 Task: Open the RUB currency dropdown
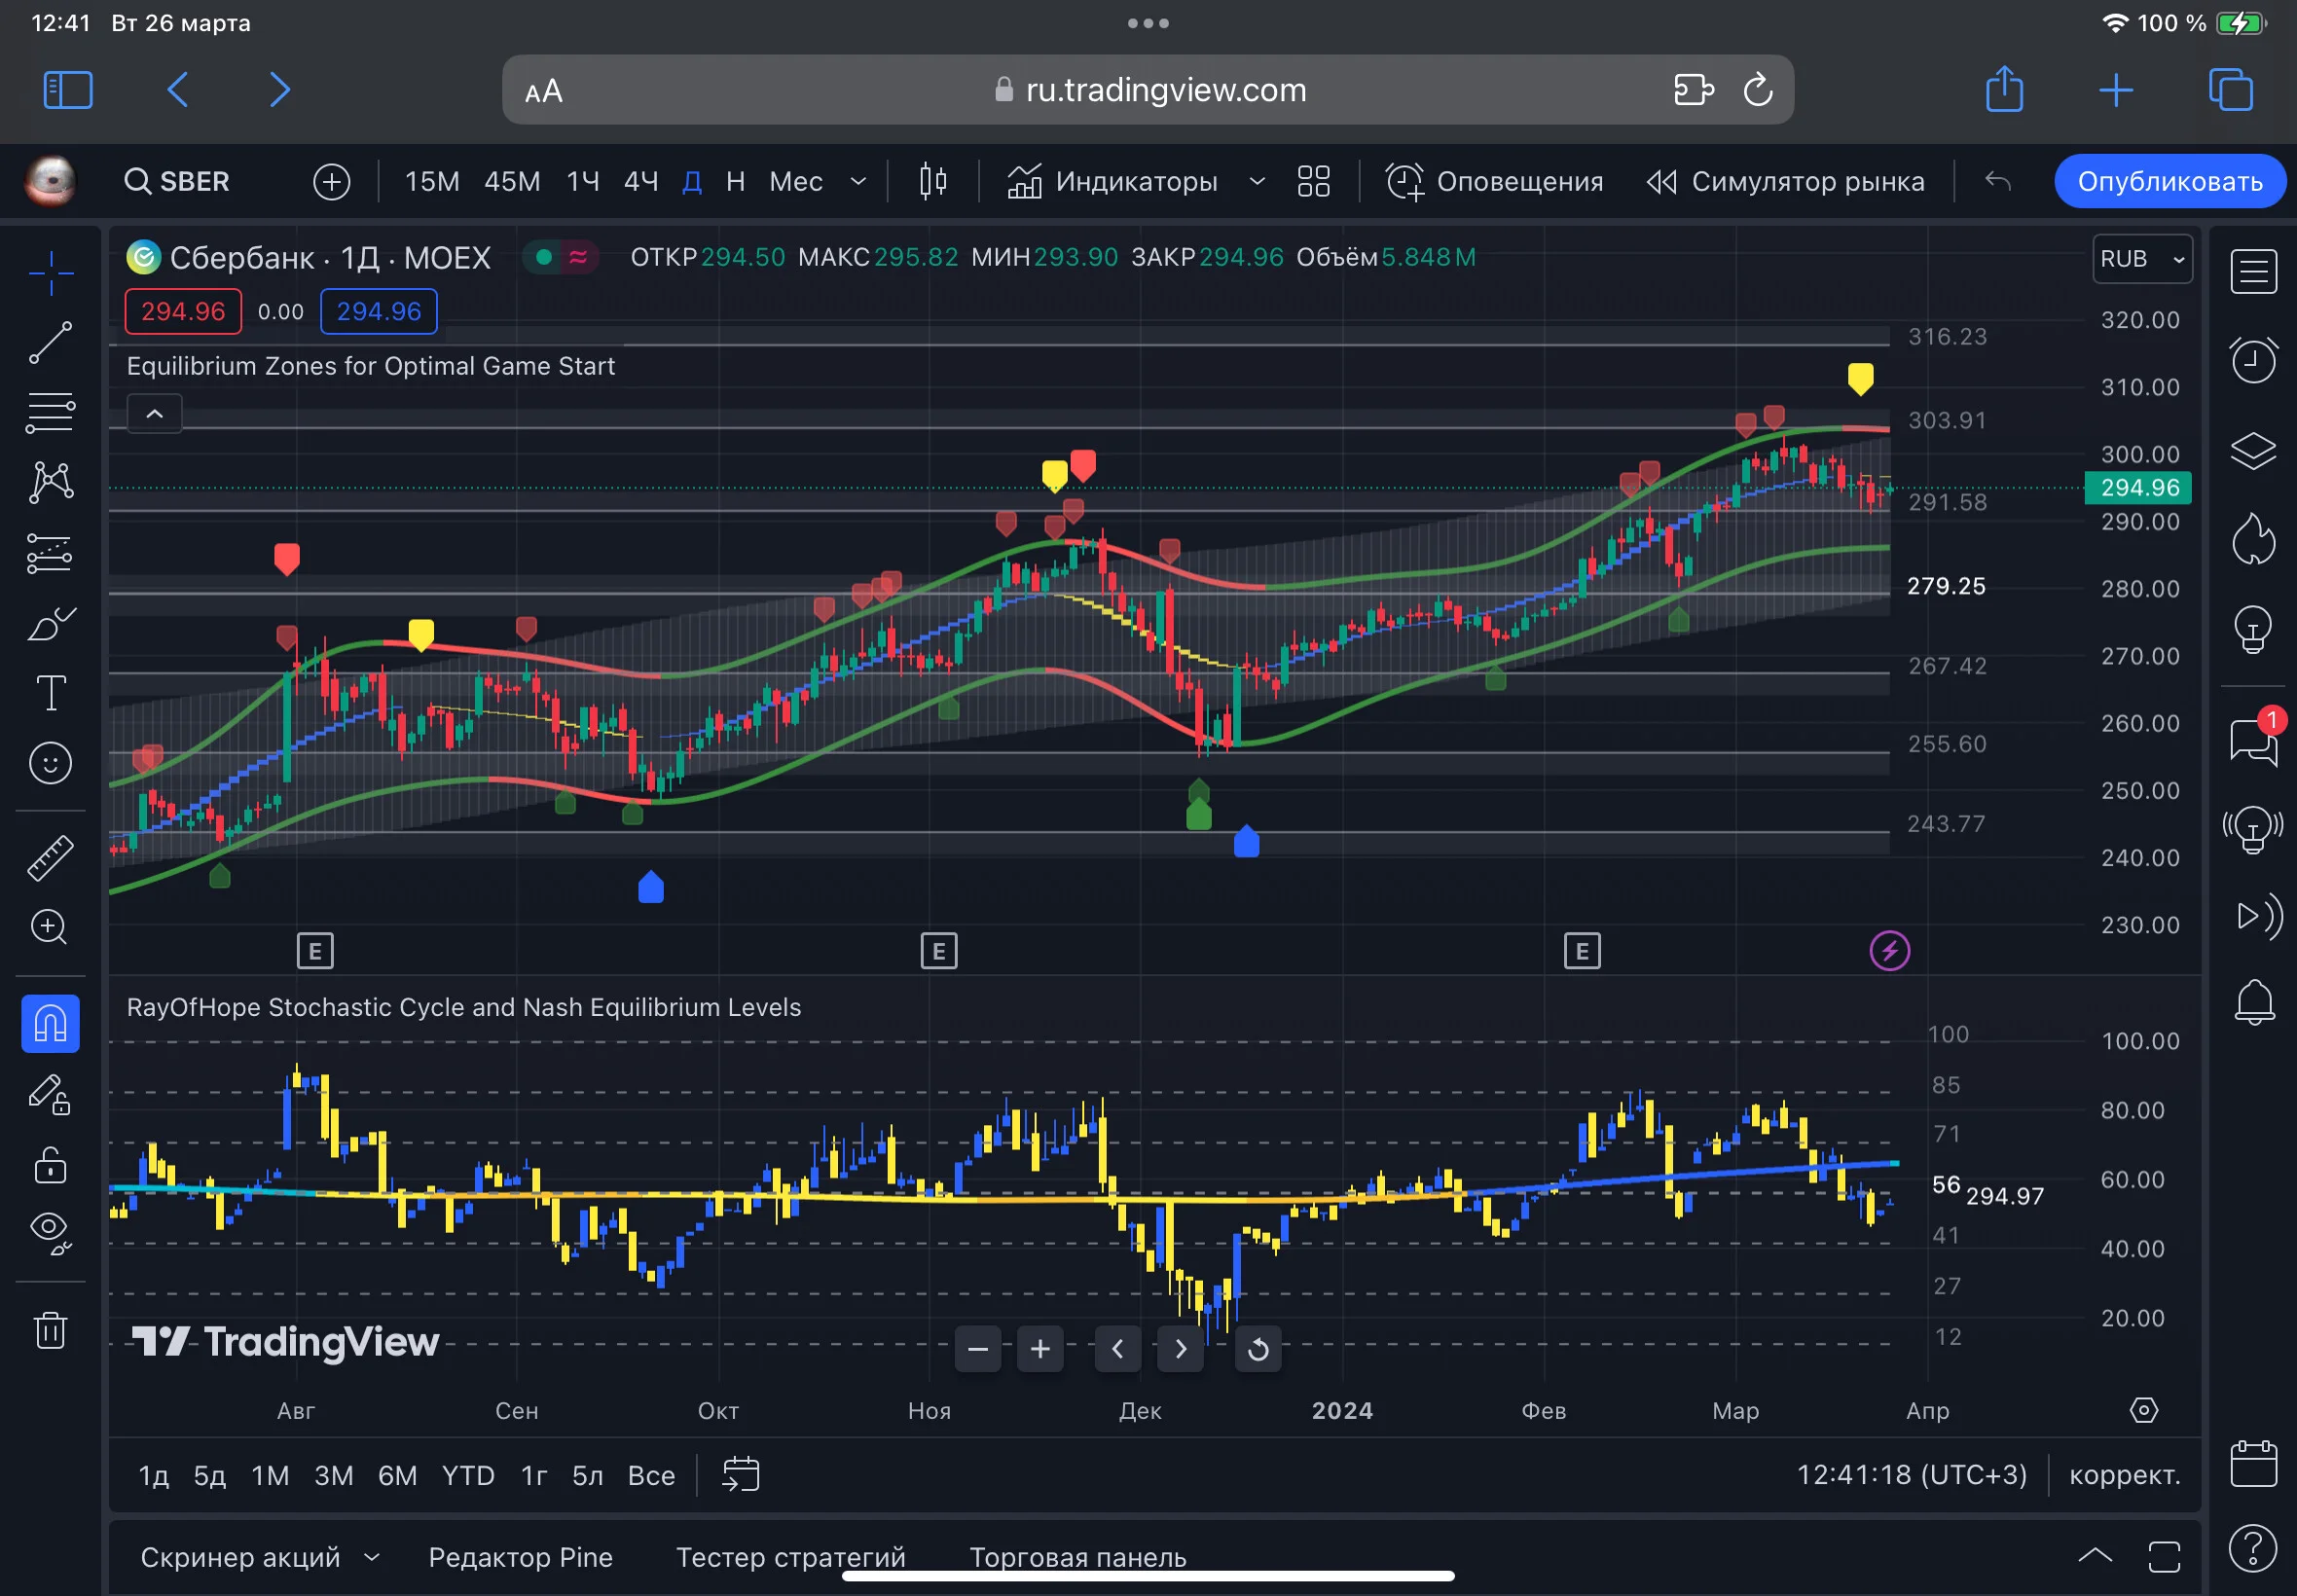pyautogui.click(x=2142, y=259)
